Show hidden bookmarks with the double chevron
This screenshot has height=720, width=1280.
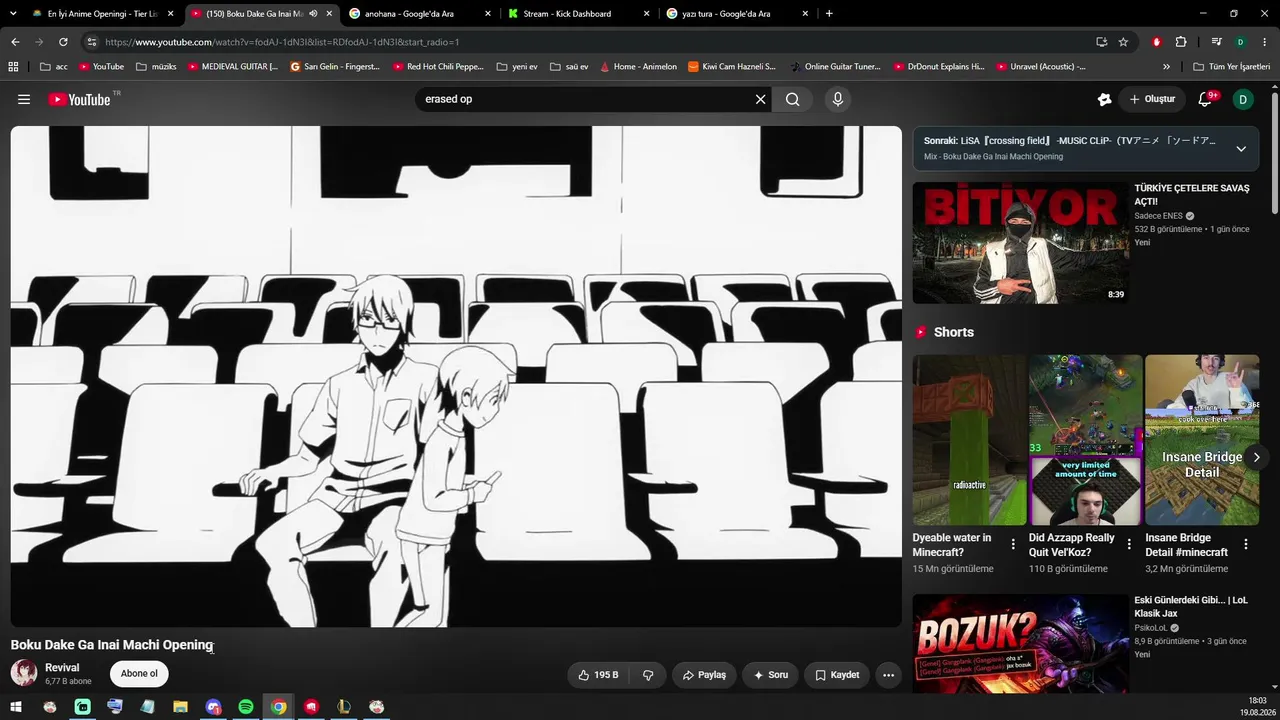coord(1166,67)
